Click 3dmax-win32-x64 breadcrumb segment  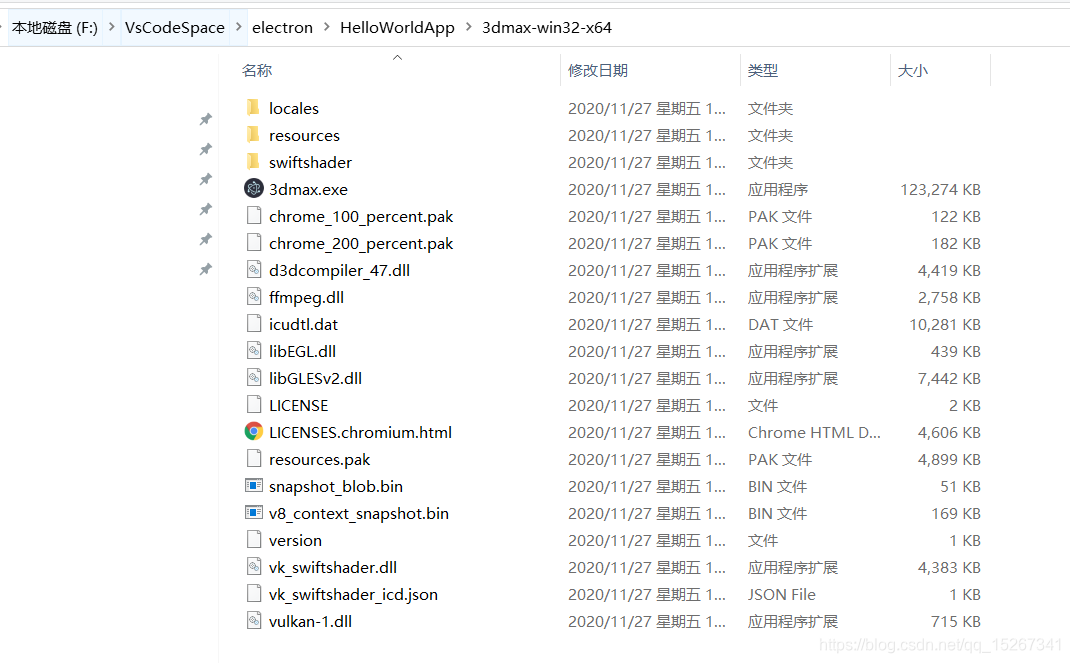coord(547,28)
